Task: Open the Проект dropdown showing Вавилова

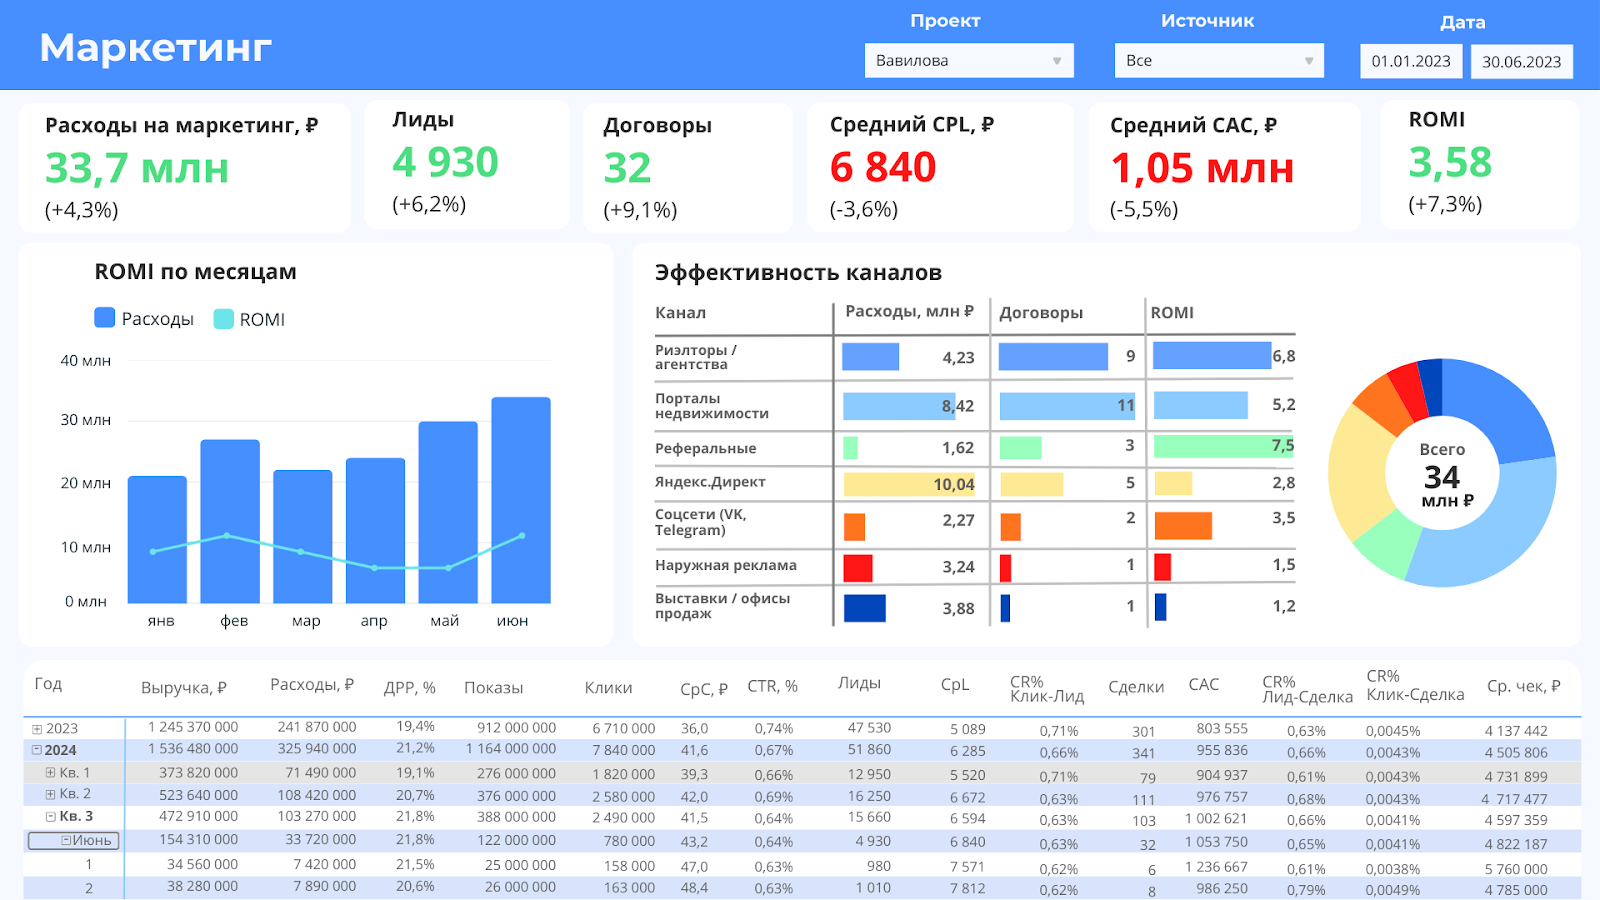Action: click(968, 61)
